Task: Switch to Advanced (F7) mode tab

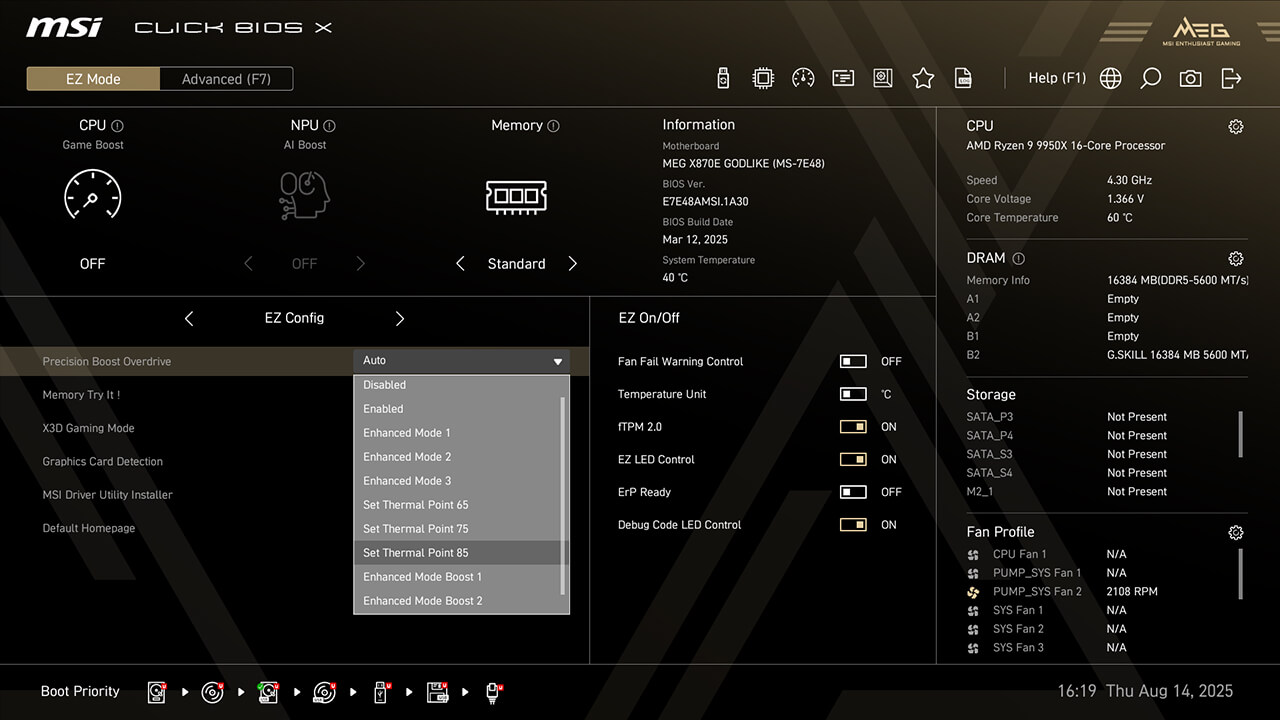Action: click(x=226, y=79)
